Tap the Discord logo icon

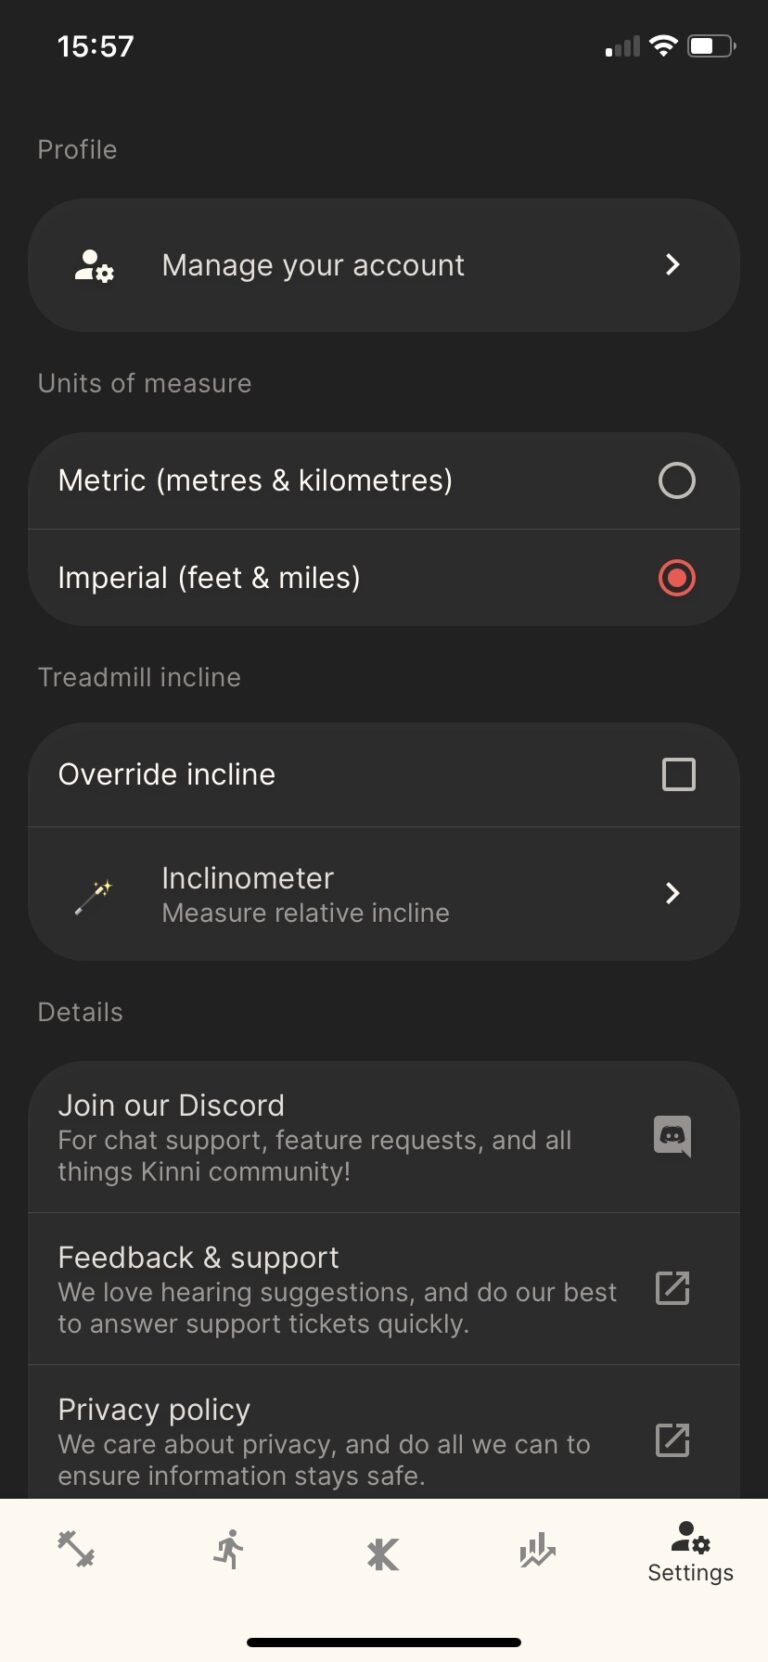pyautogui.click(x=672, y=1136)
